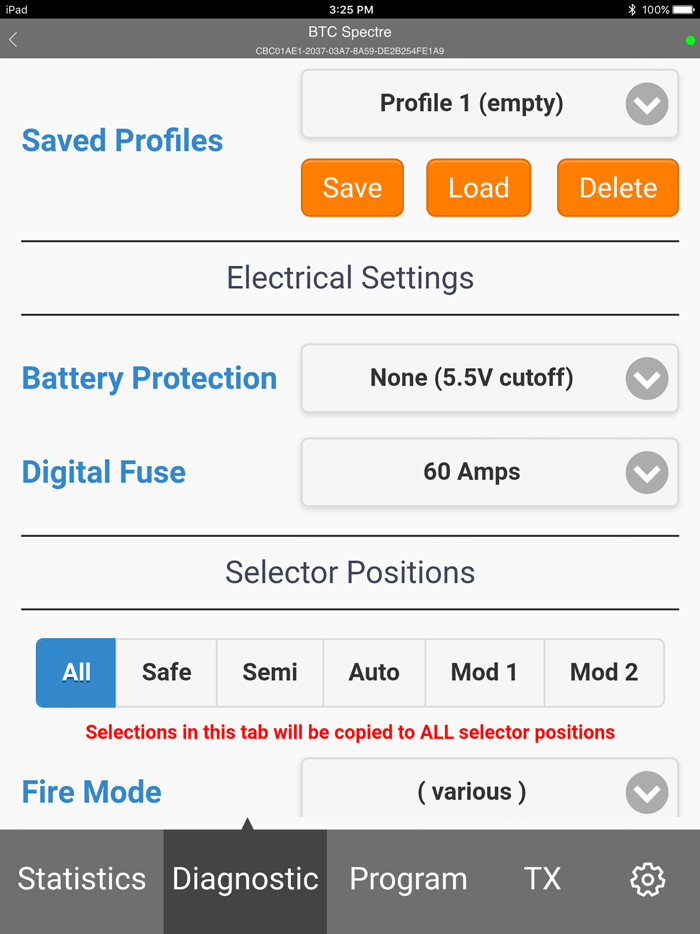Choose the Mod 1 selector position
The image size is (700, 934).
point(484,673)
